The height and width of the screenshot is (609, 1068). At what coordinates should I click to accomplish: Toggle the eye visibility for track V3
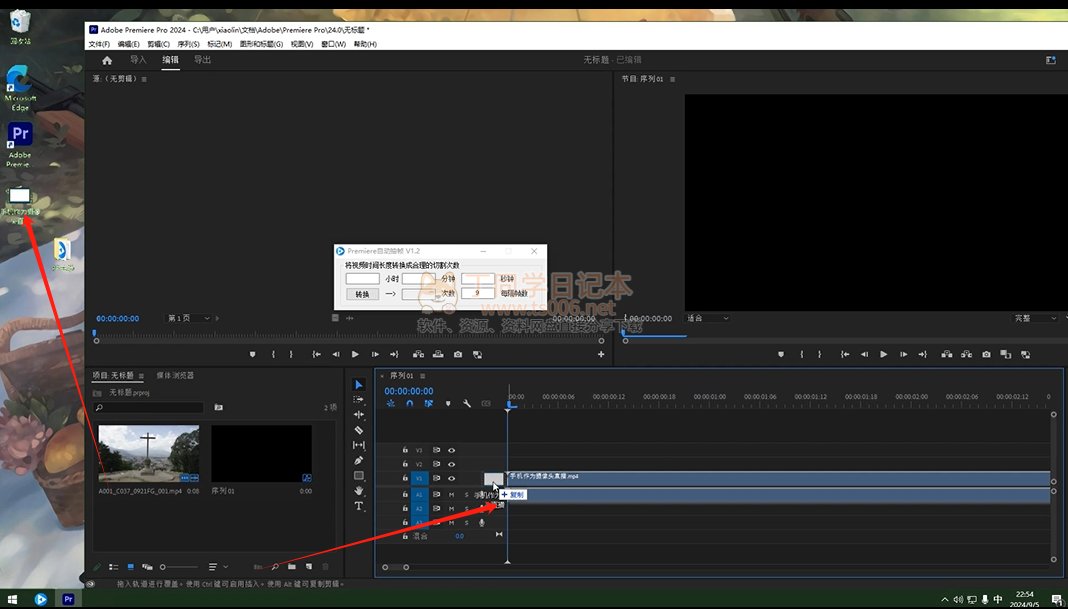click(x=451, y=450)
